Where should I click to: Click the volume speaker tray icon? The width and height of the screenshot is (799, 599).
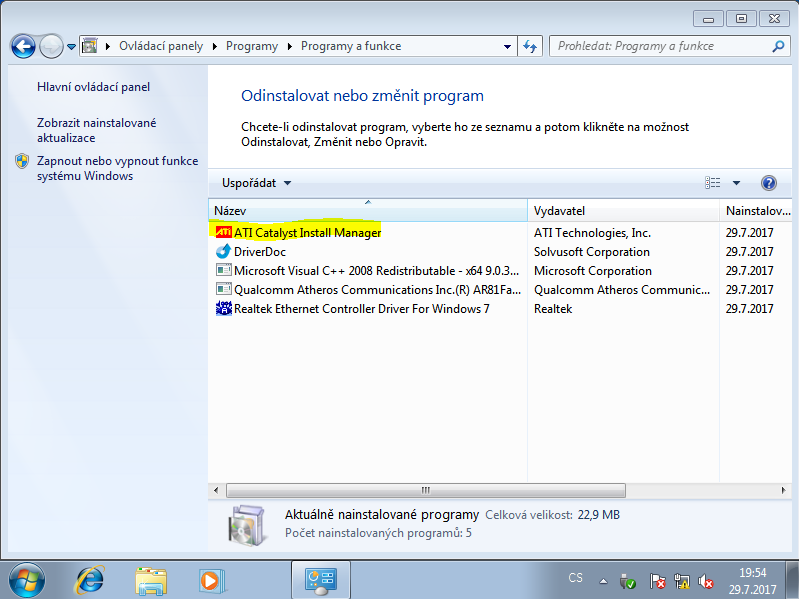click(706, 581)
